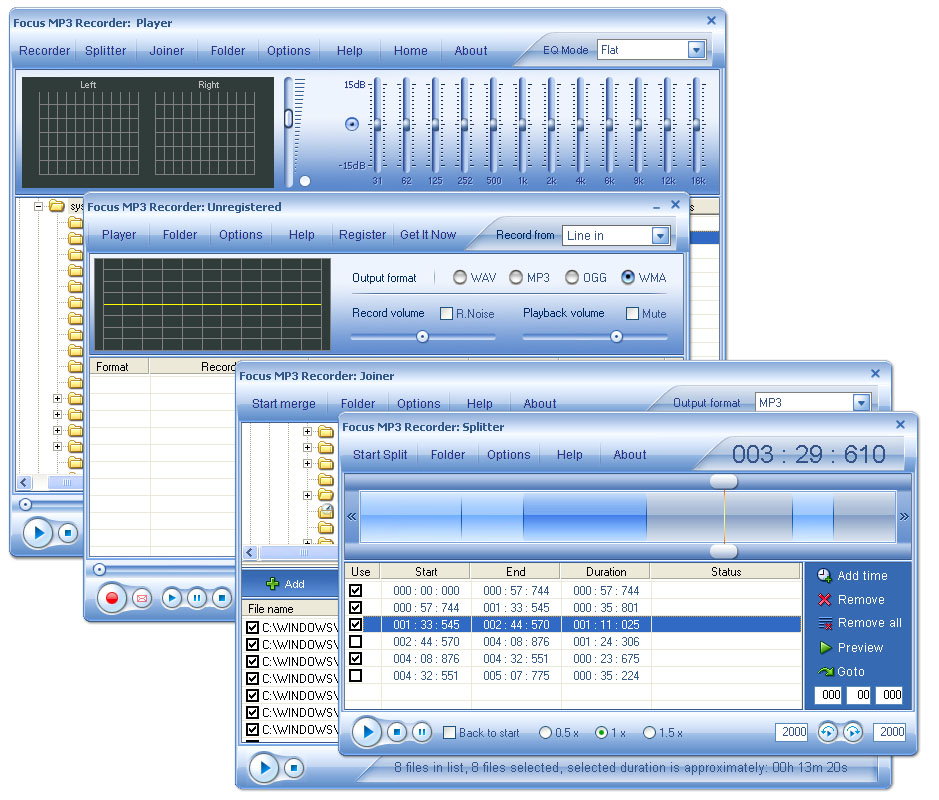Viewport: 939px width, 800px height.
Task: Click the 1k equalizer band slider
Action: (x=522, y=125)
